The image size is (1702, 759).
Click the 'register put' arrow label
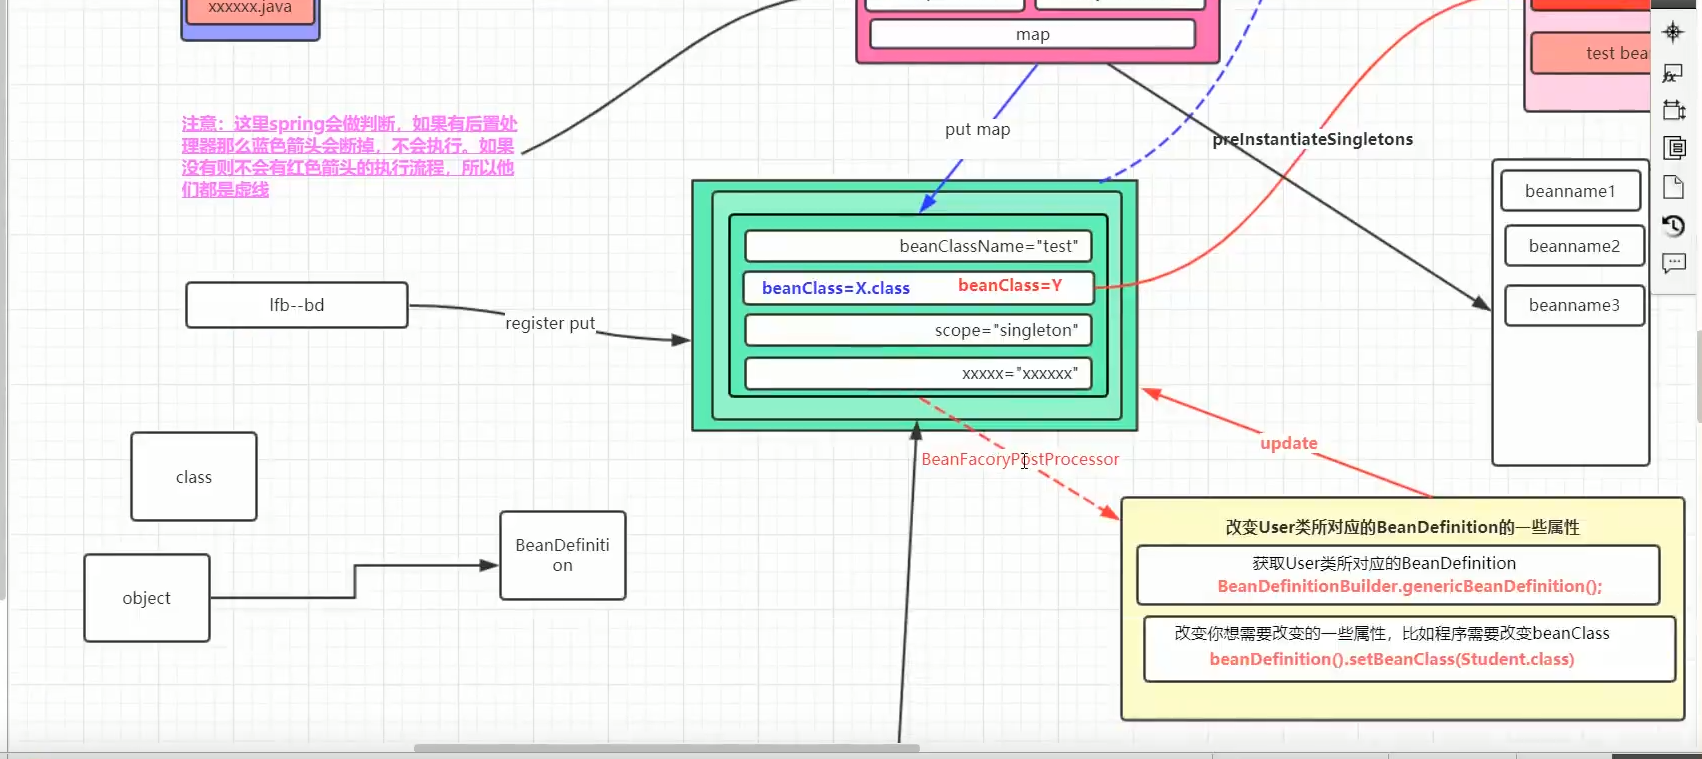coord(550,323)
